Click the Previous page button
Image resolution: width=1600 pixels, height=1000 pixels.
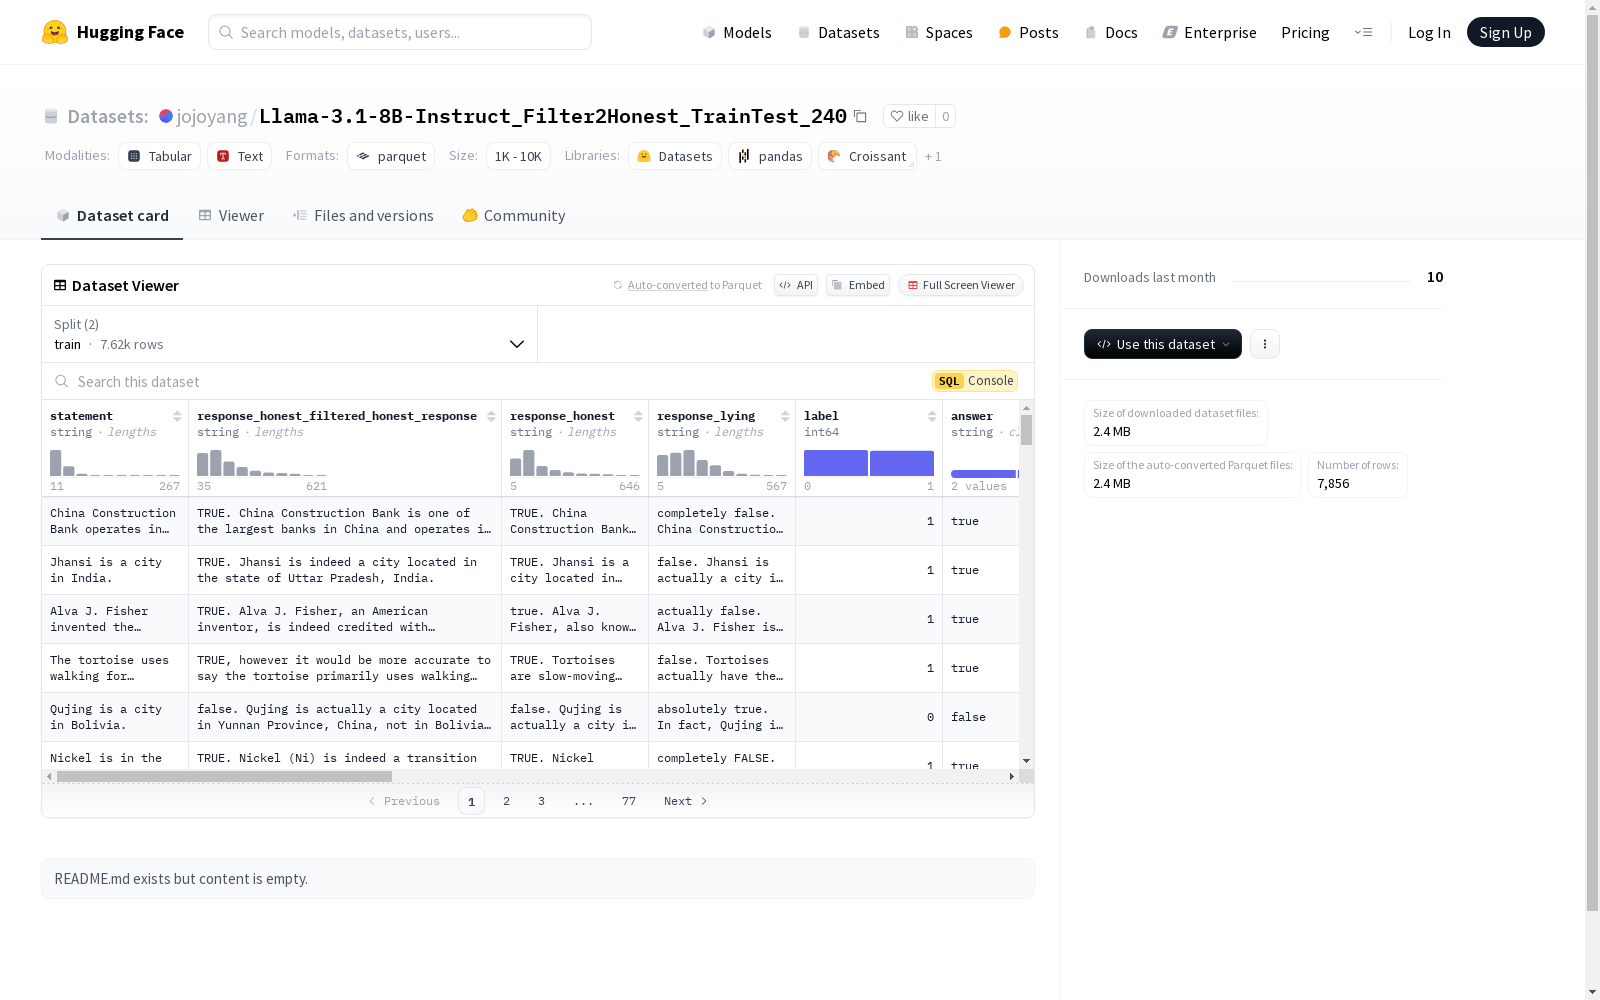(404, 801)
